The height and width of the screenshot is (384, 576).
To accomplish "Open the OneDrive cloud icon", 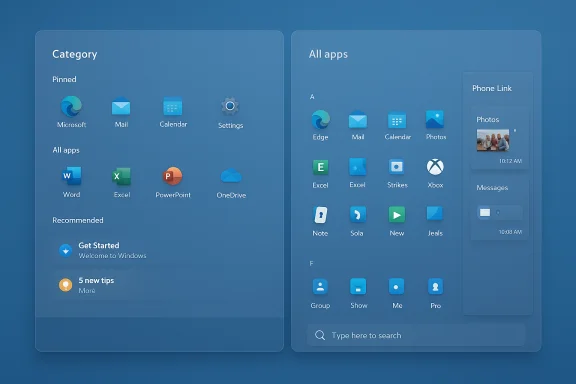I will tap(231, 176).
